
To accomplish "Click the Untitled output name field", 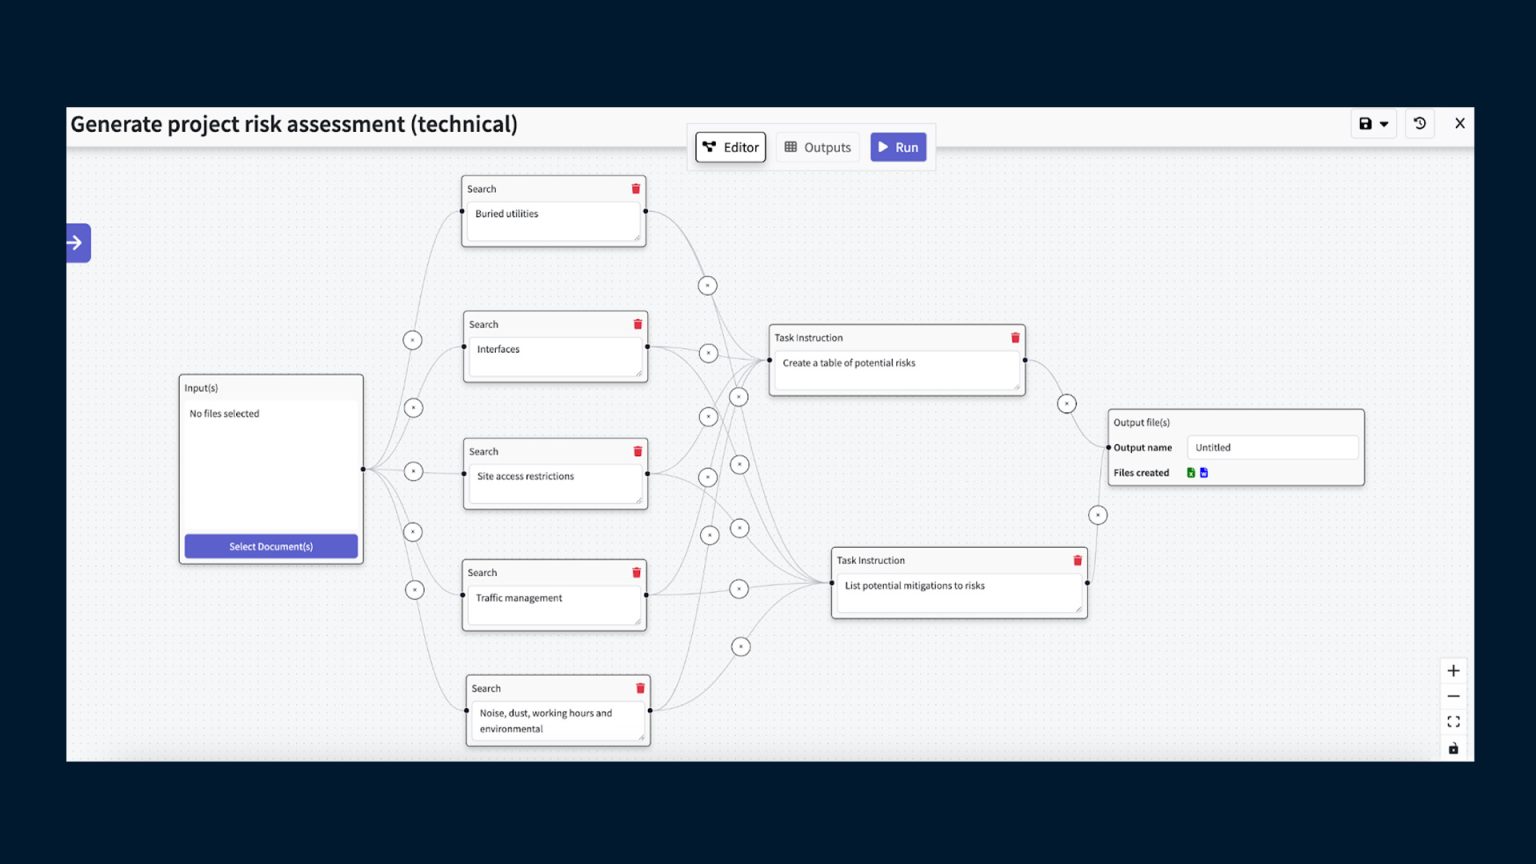I will pyautogui.click(x=1272, y=447).
